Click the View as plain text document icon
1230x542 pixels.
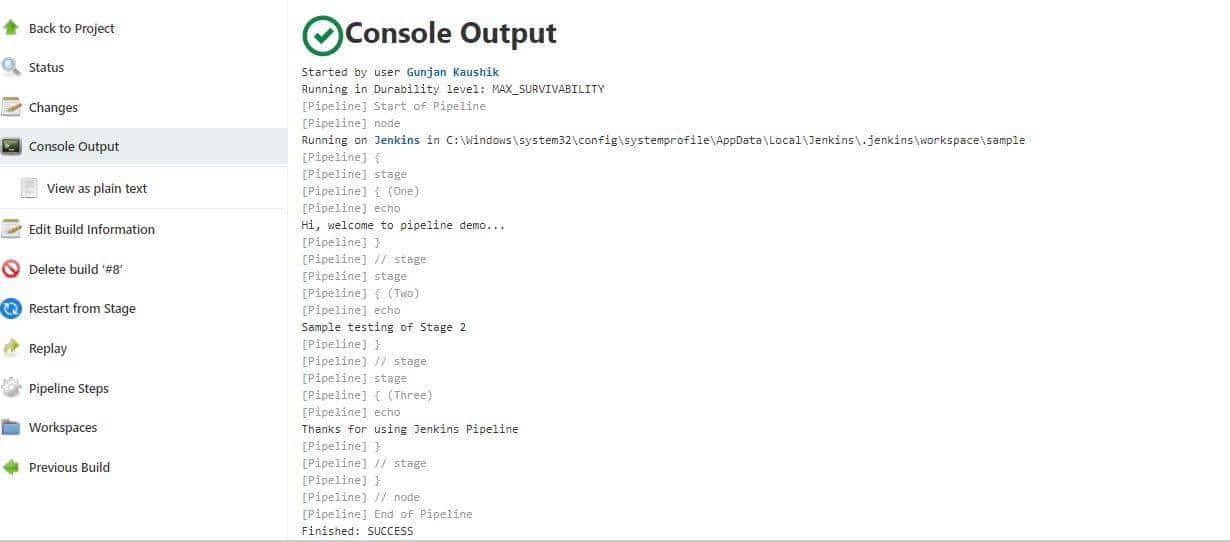(30, 188)
